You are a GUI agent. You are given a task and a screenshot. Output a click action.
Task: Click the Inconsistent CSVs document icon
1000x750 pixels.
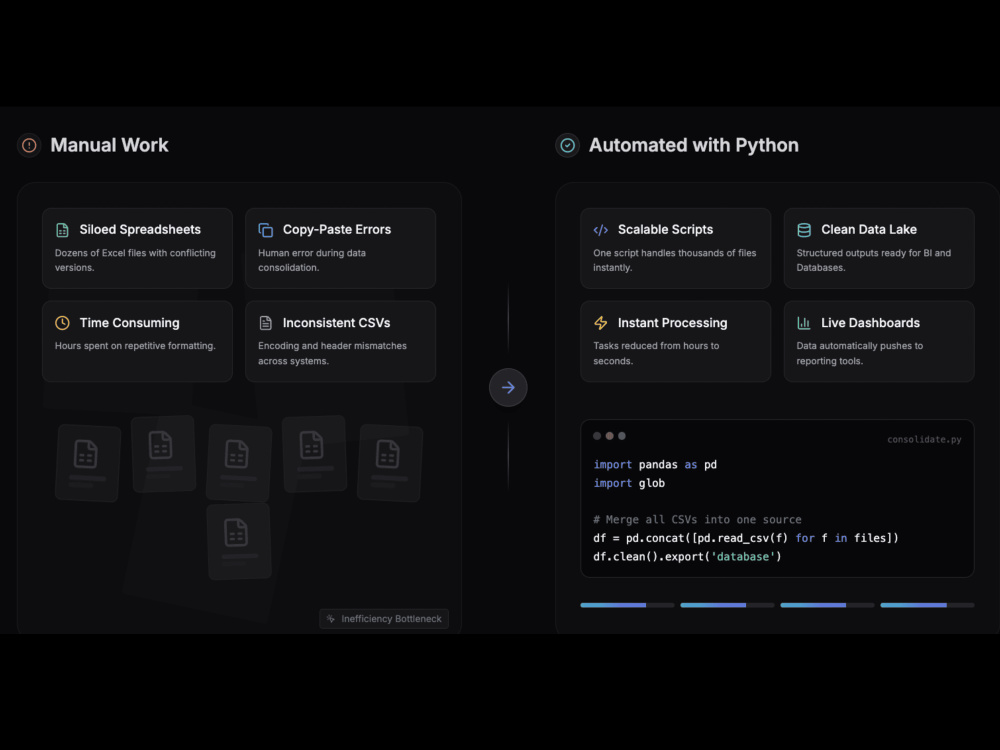pyautogui.click(x=265, y=323)
